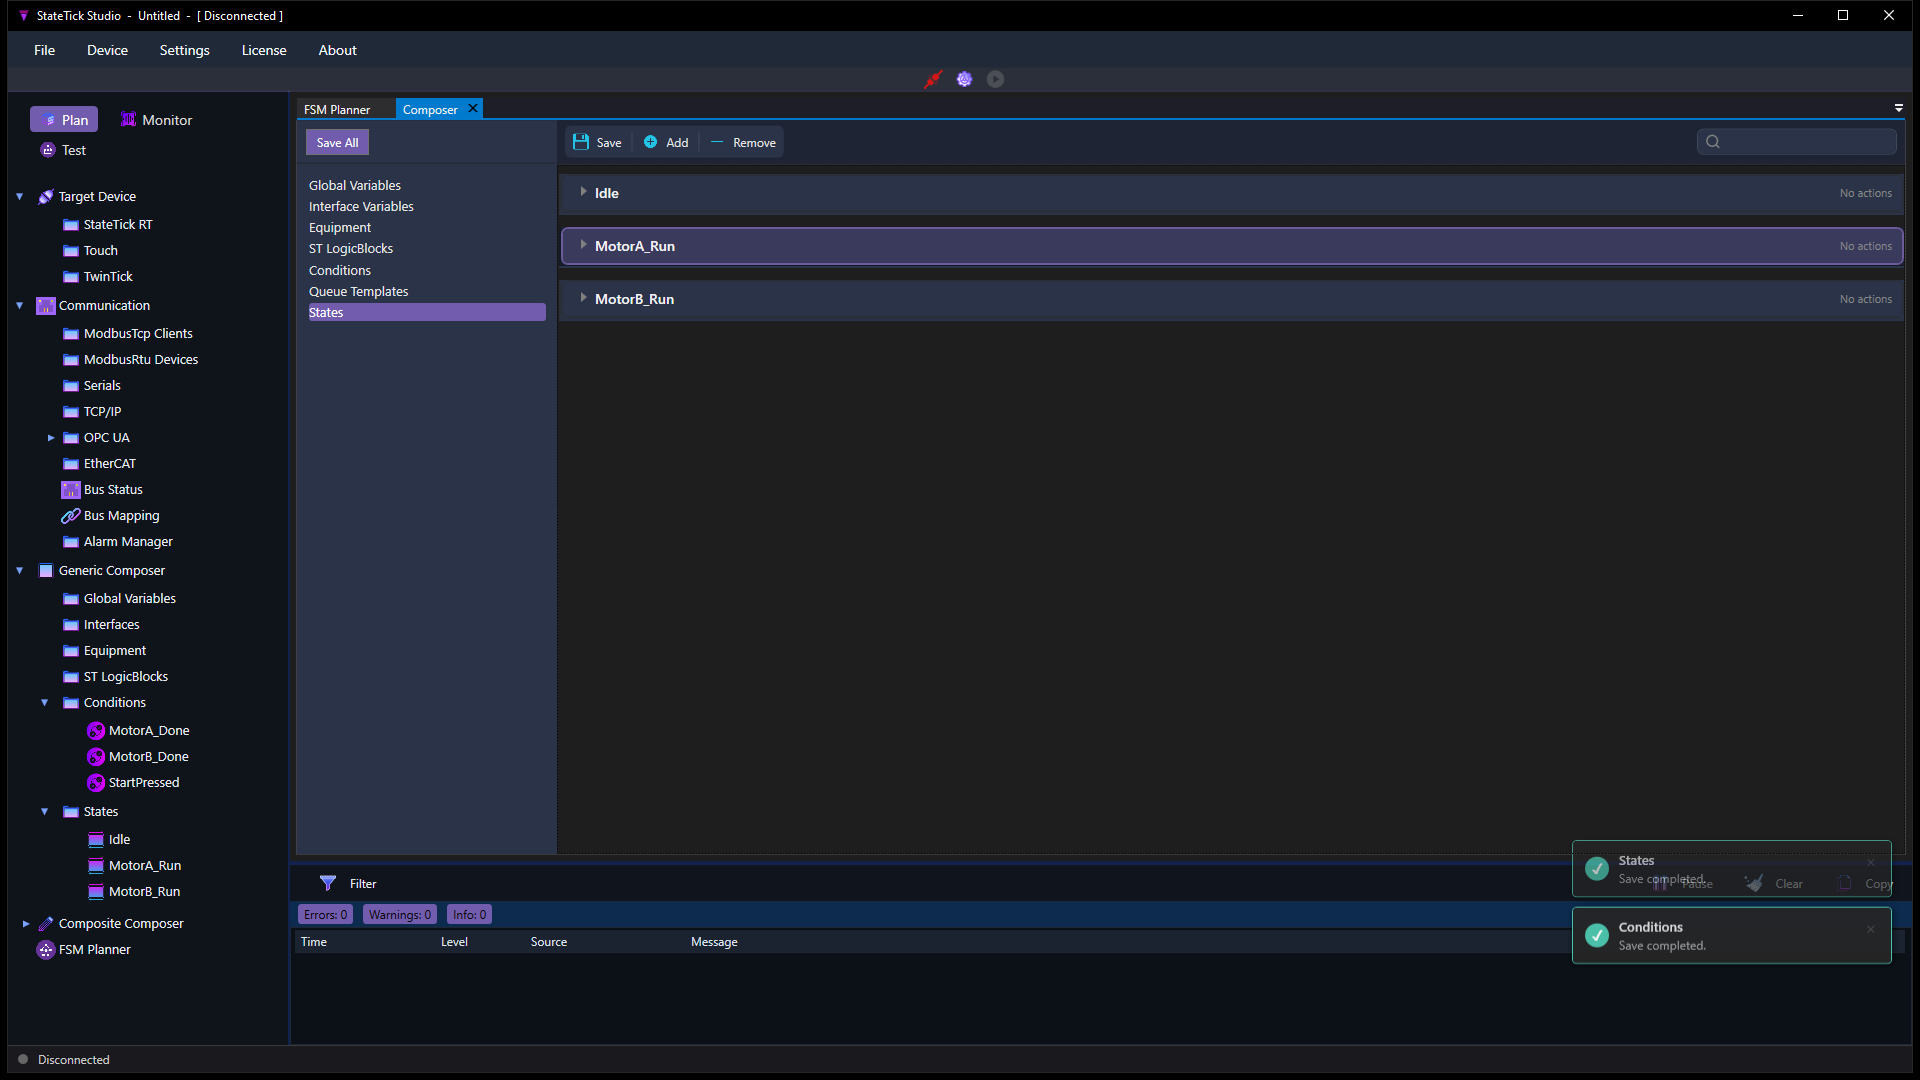Click the Filter funnel icon

click(x=327, y=883)
